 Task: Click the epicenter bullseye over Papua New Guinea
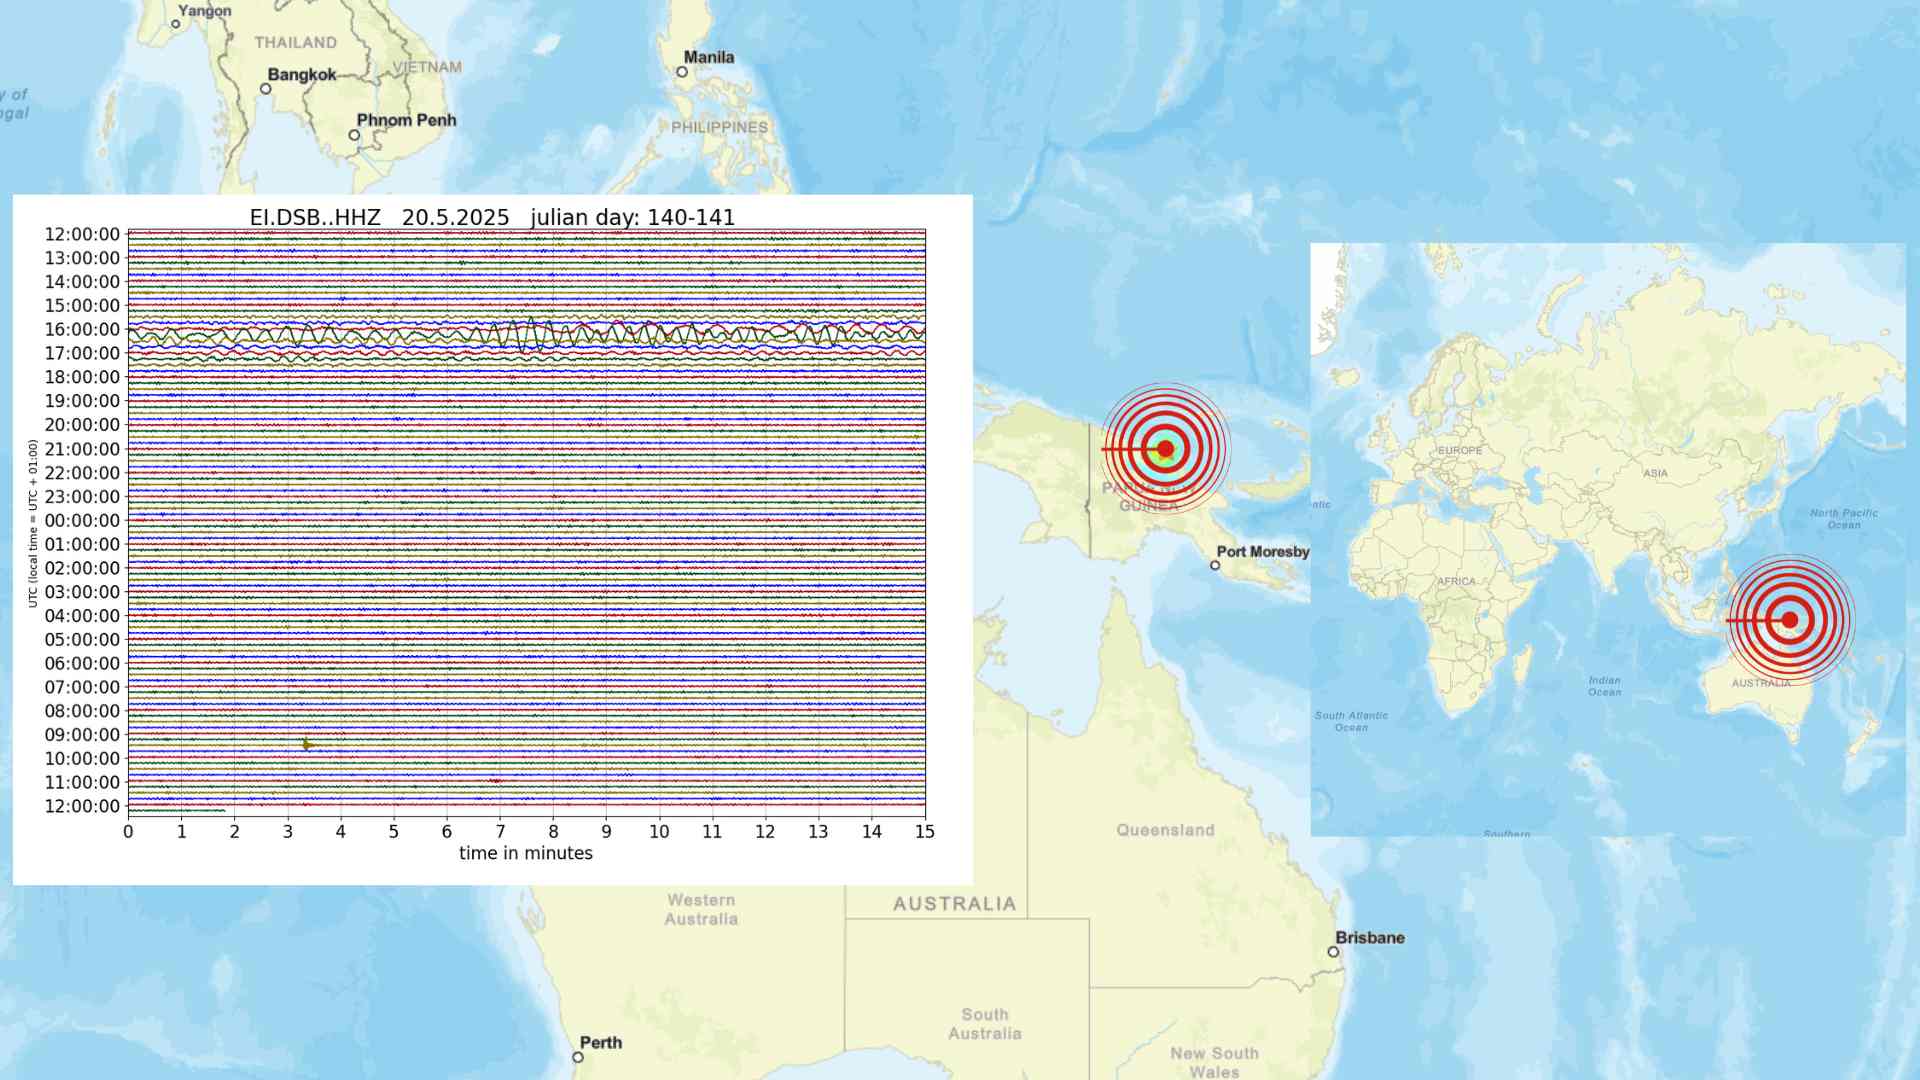(x=1165, y=449)
